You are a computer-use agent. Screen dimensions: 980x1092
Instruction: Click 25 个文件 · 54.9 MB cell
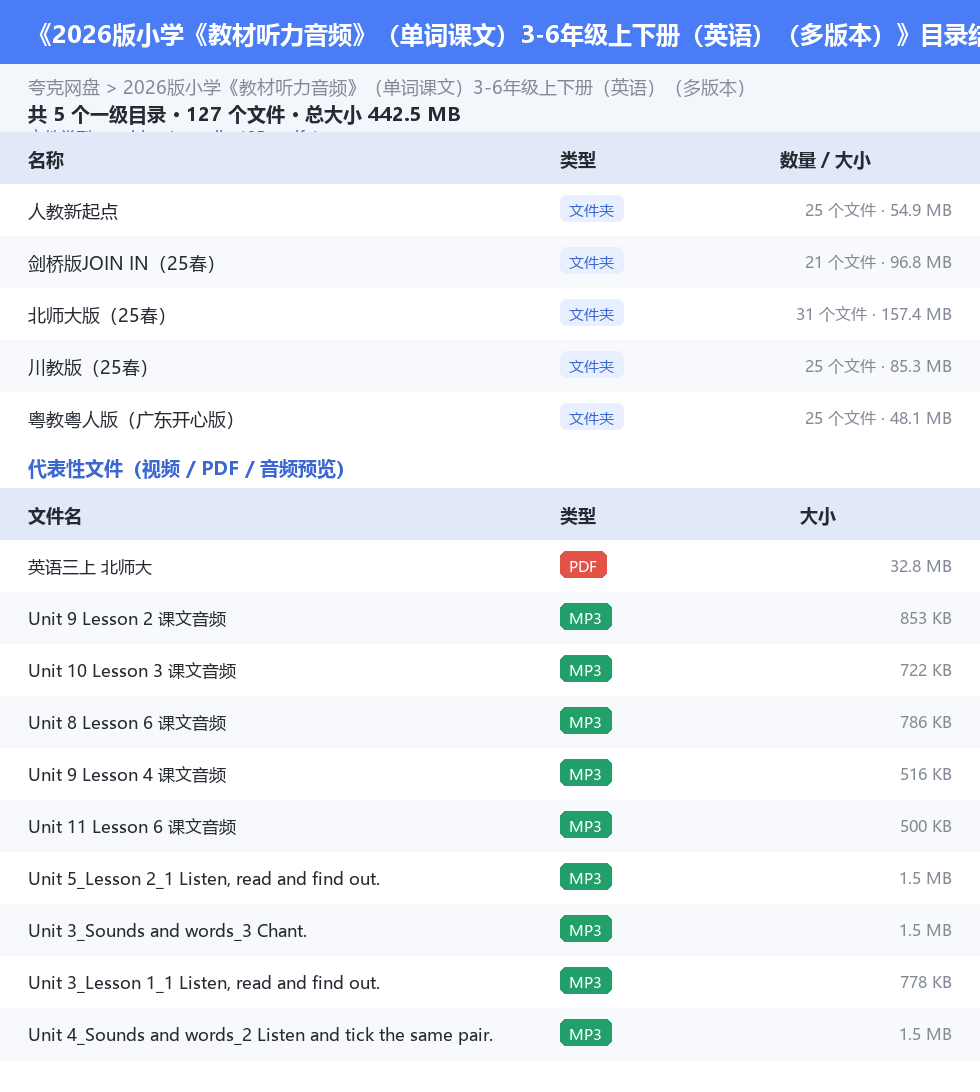(878, 210)
